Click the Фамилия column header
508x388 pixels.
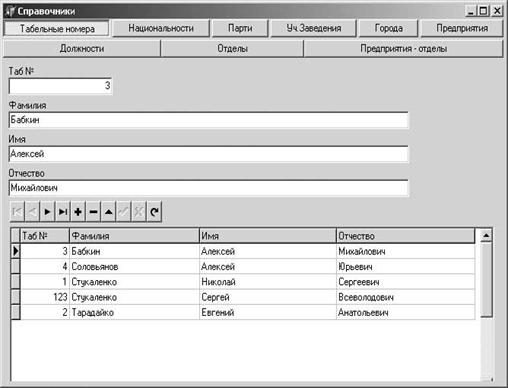pyautogui.click(x=134, y=236)
